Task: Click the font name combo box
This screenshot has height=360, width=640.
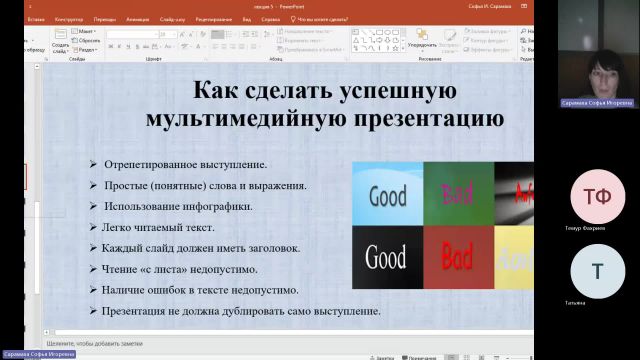Action: tap(132, 35)
